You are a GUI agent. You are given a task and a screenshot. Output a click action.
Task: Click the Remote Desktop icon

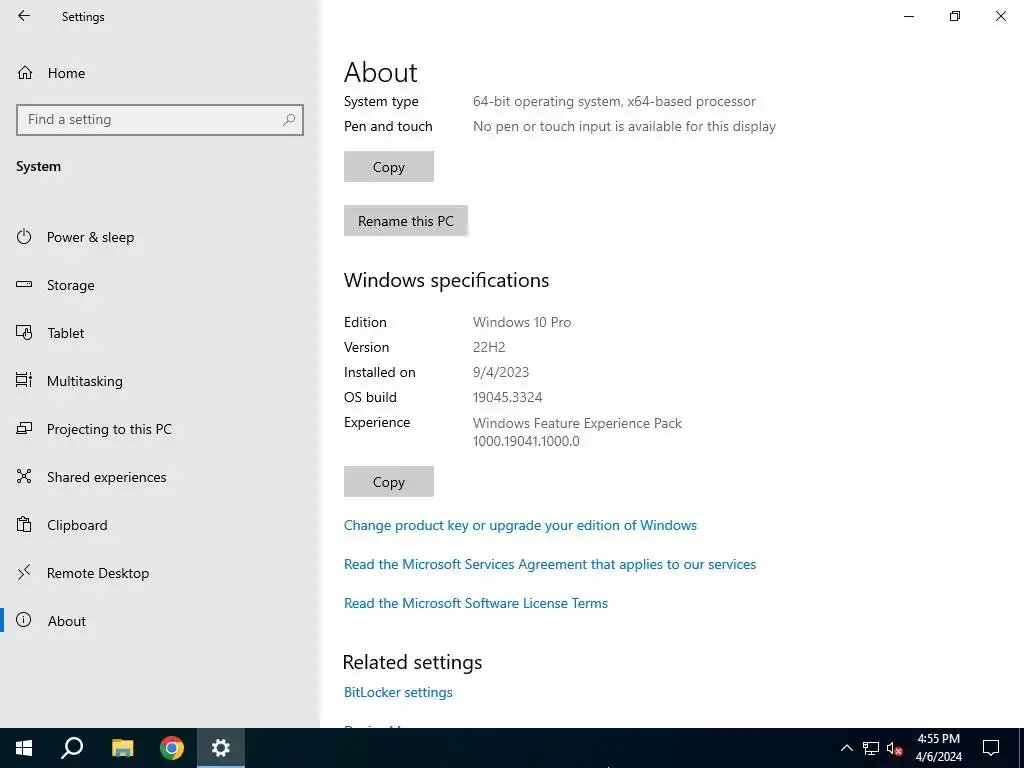coord(24,573)
